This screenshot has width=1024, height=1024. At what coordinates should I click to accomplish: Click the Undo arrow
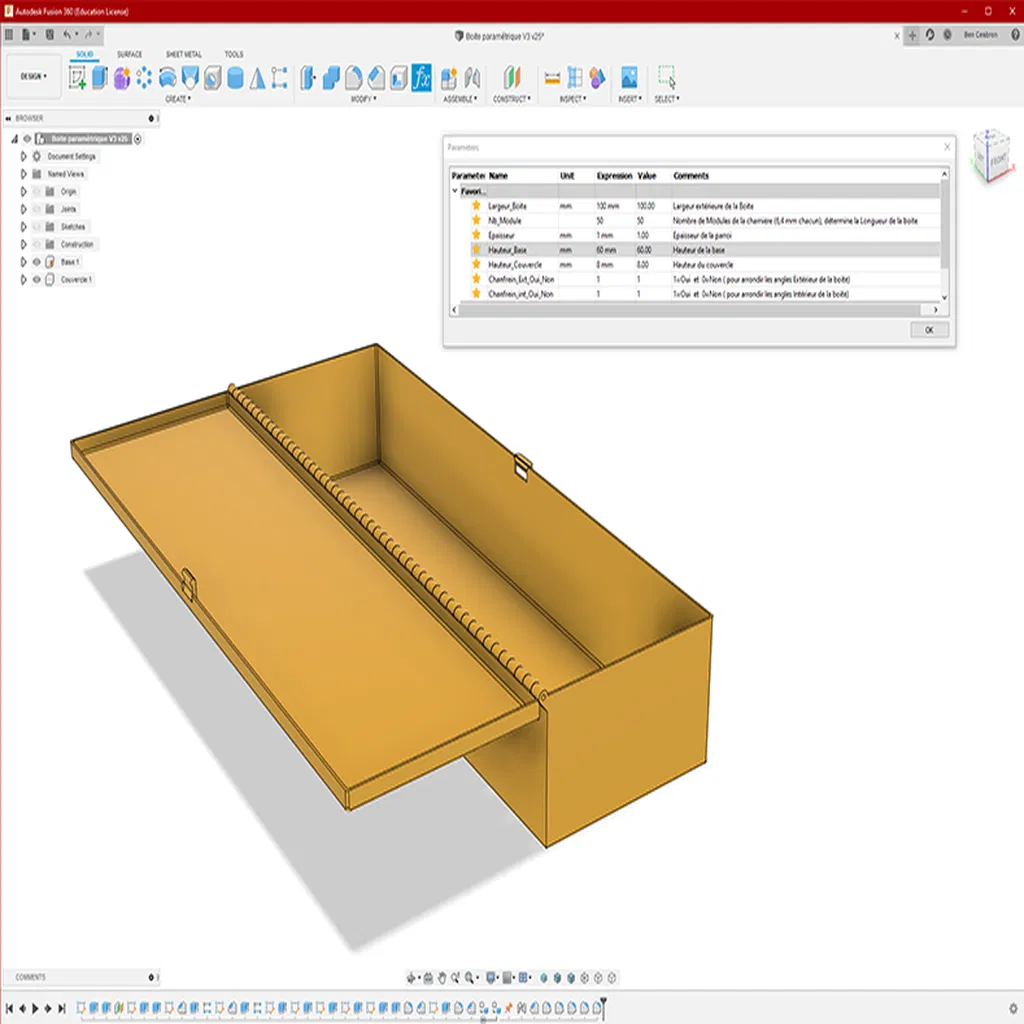(x=67, y=35)
